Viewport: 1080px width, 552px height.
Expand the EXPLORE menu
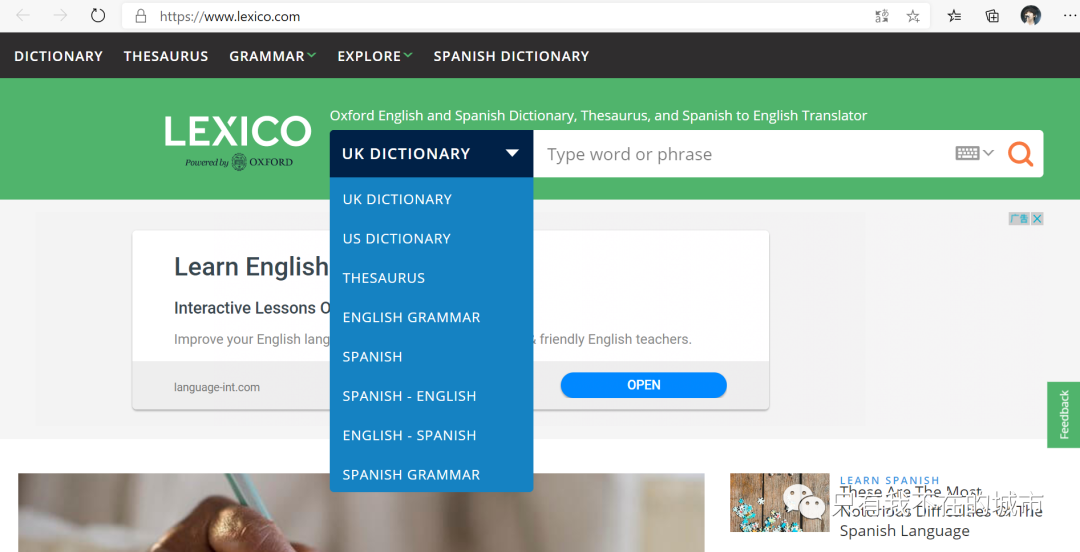375,56
